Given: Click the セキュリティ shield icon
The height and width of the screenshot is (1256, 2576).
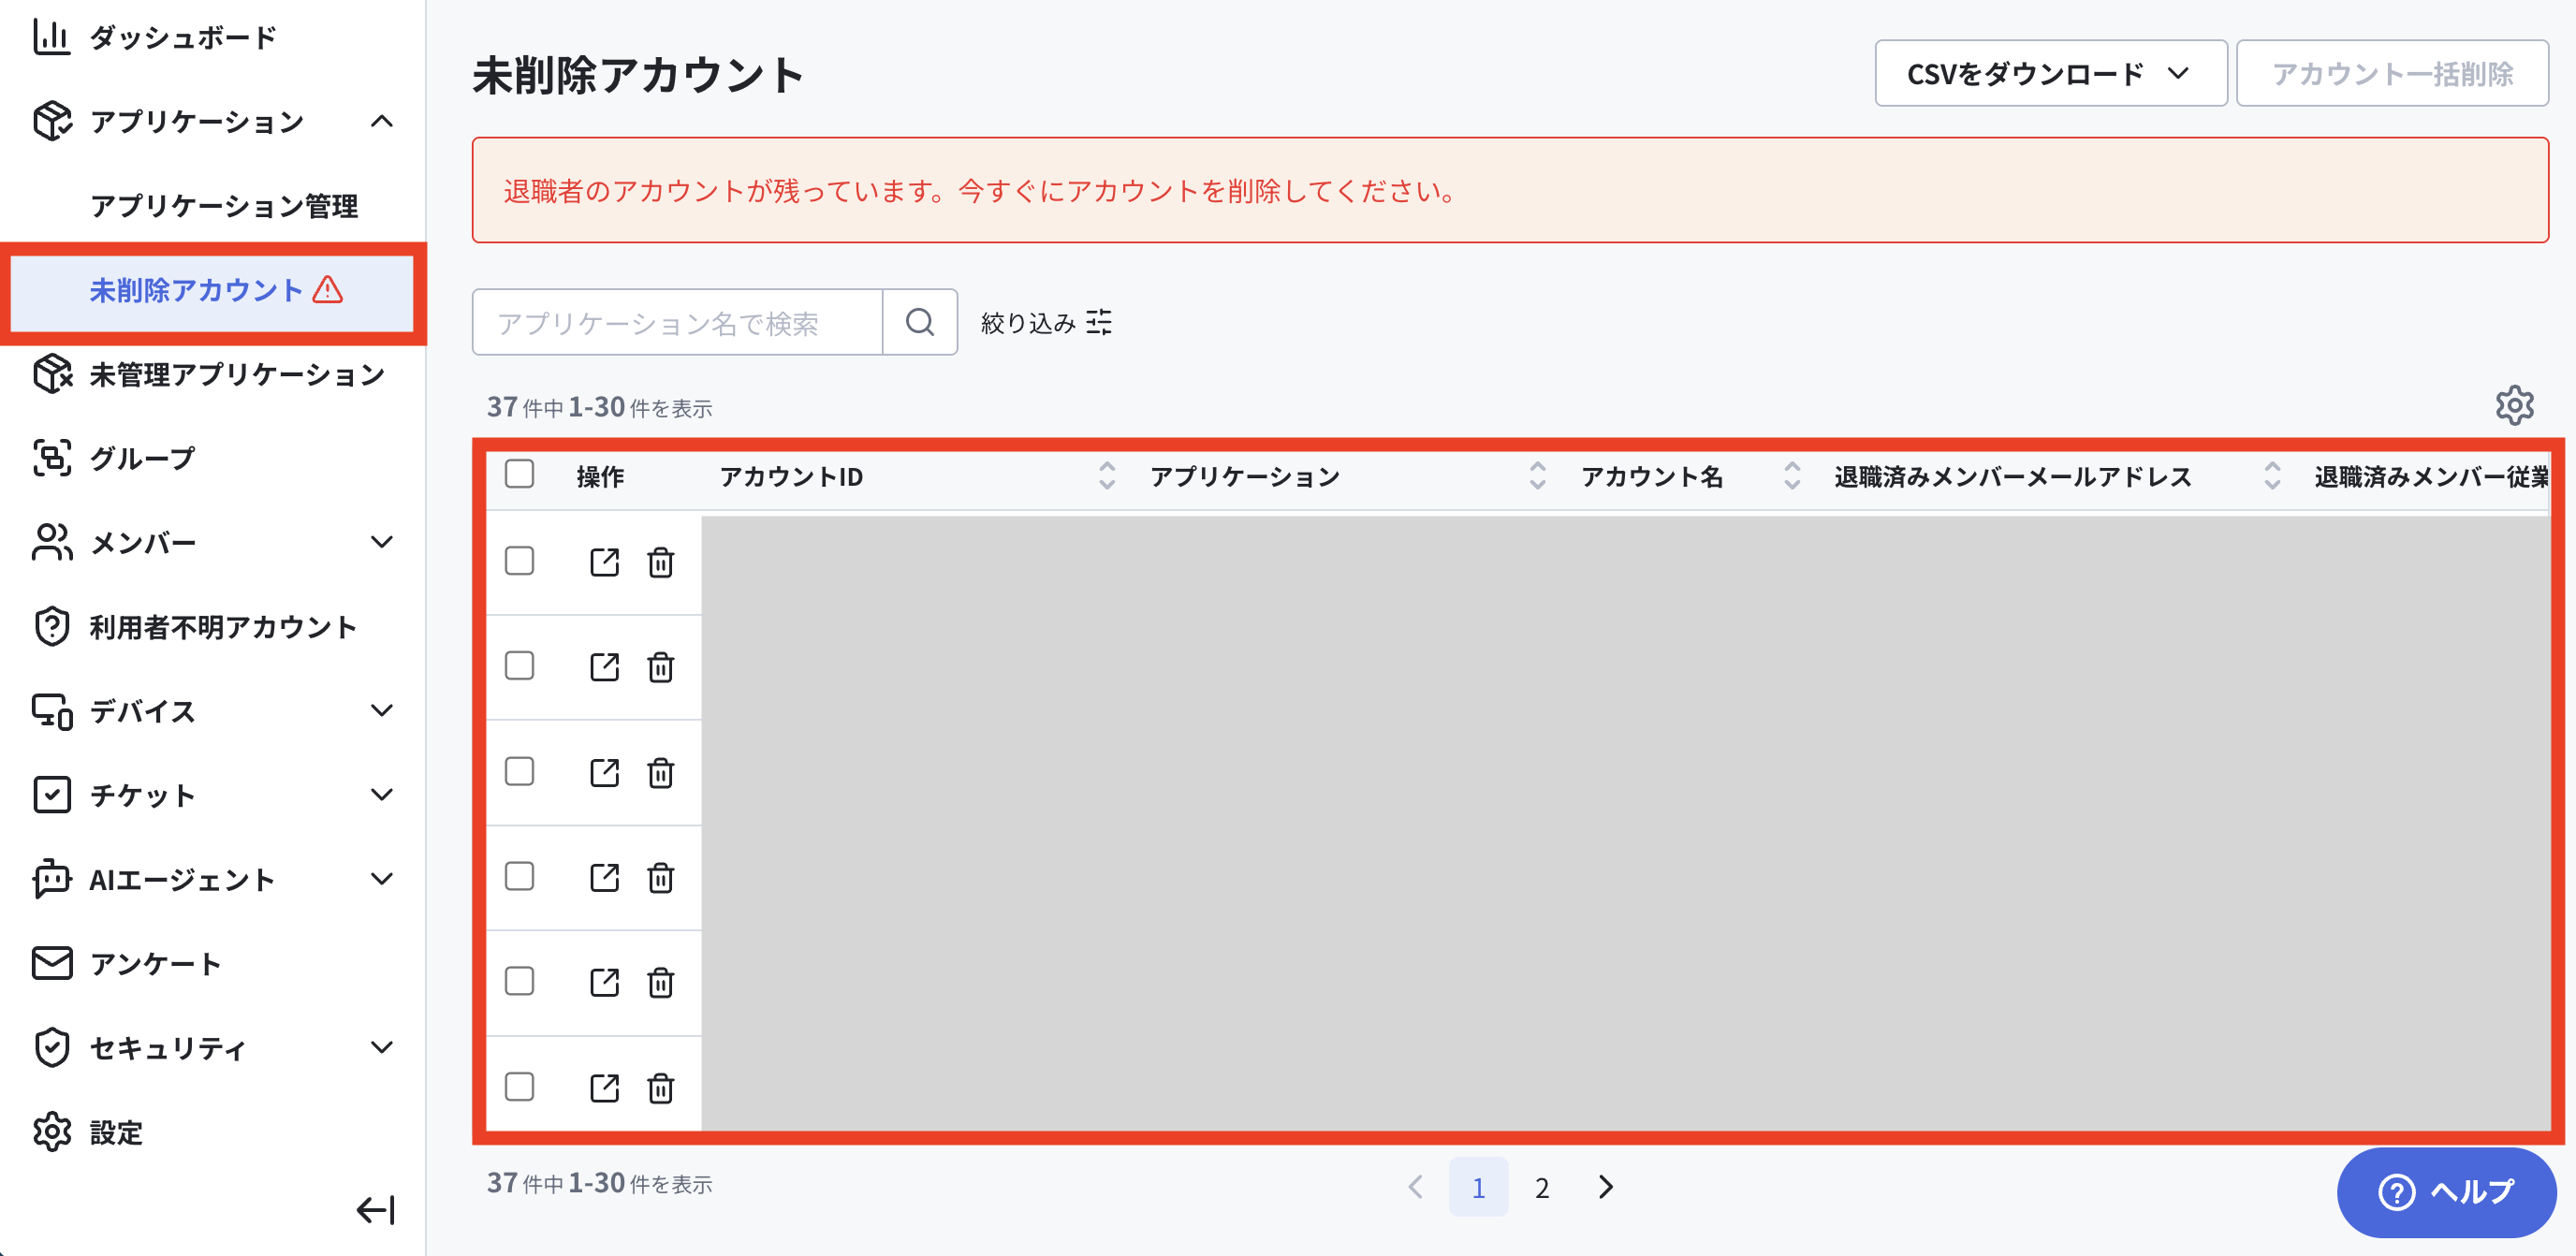Looking at the screenshot, I should point(52,1047).
